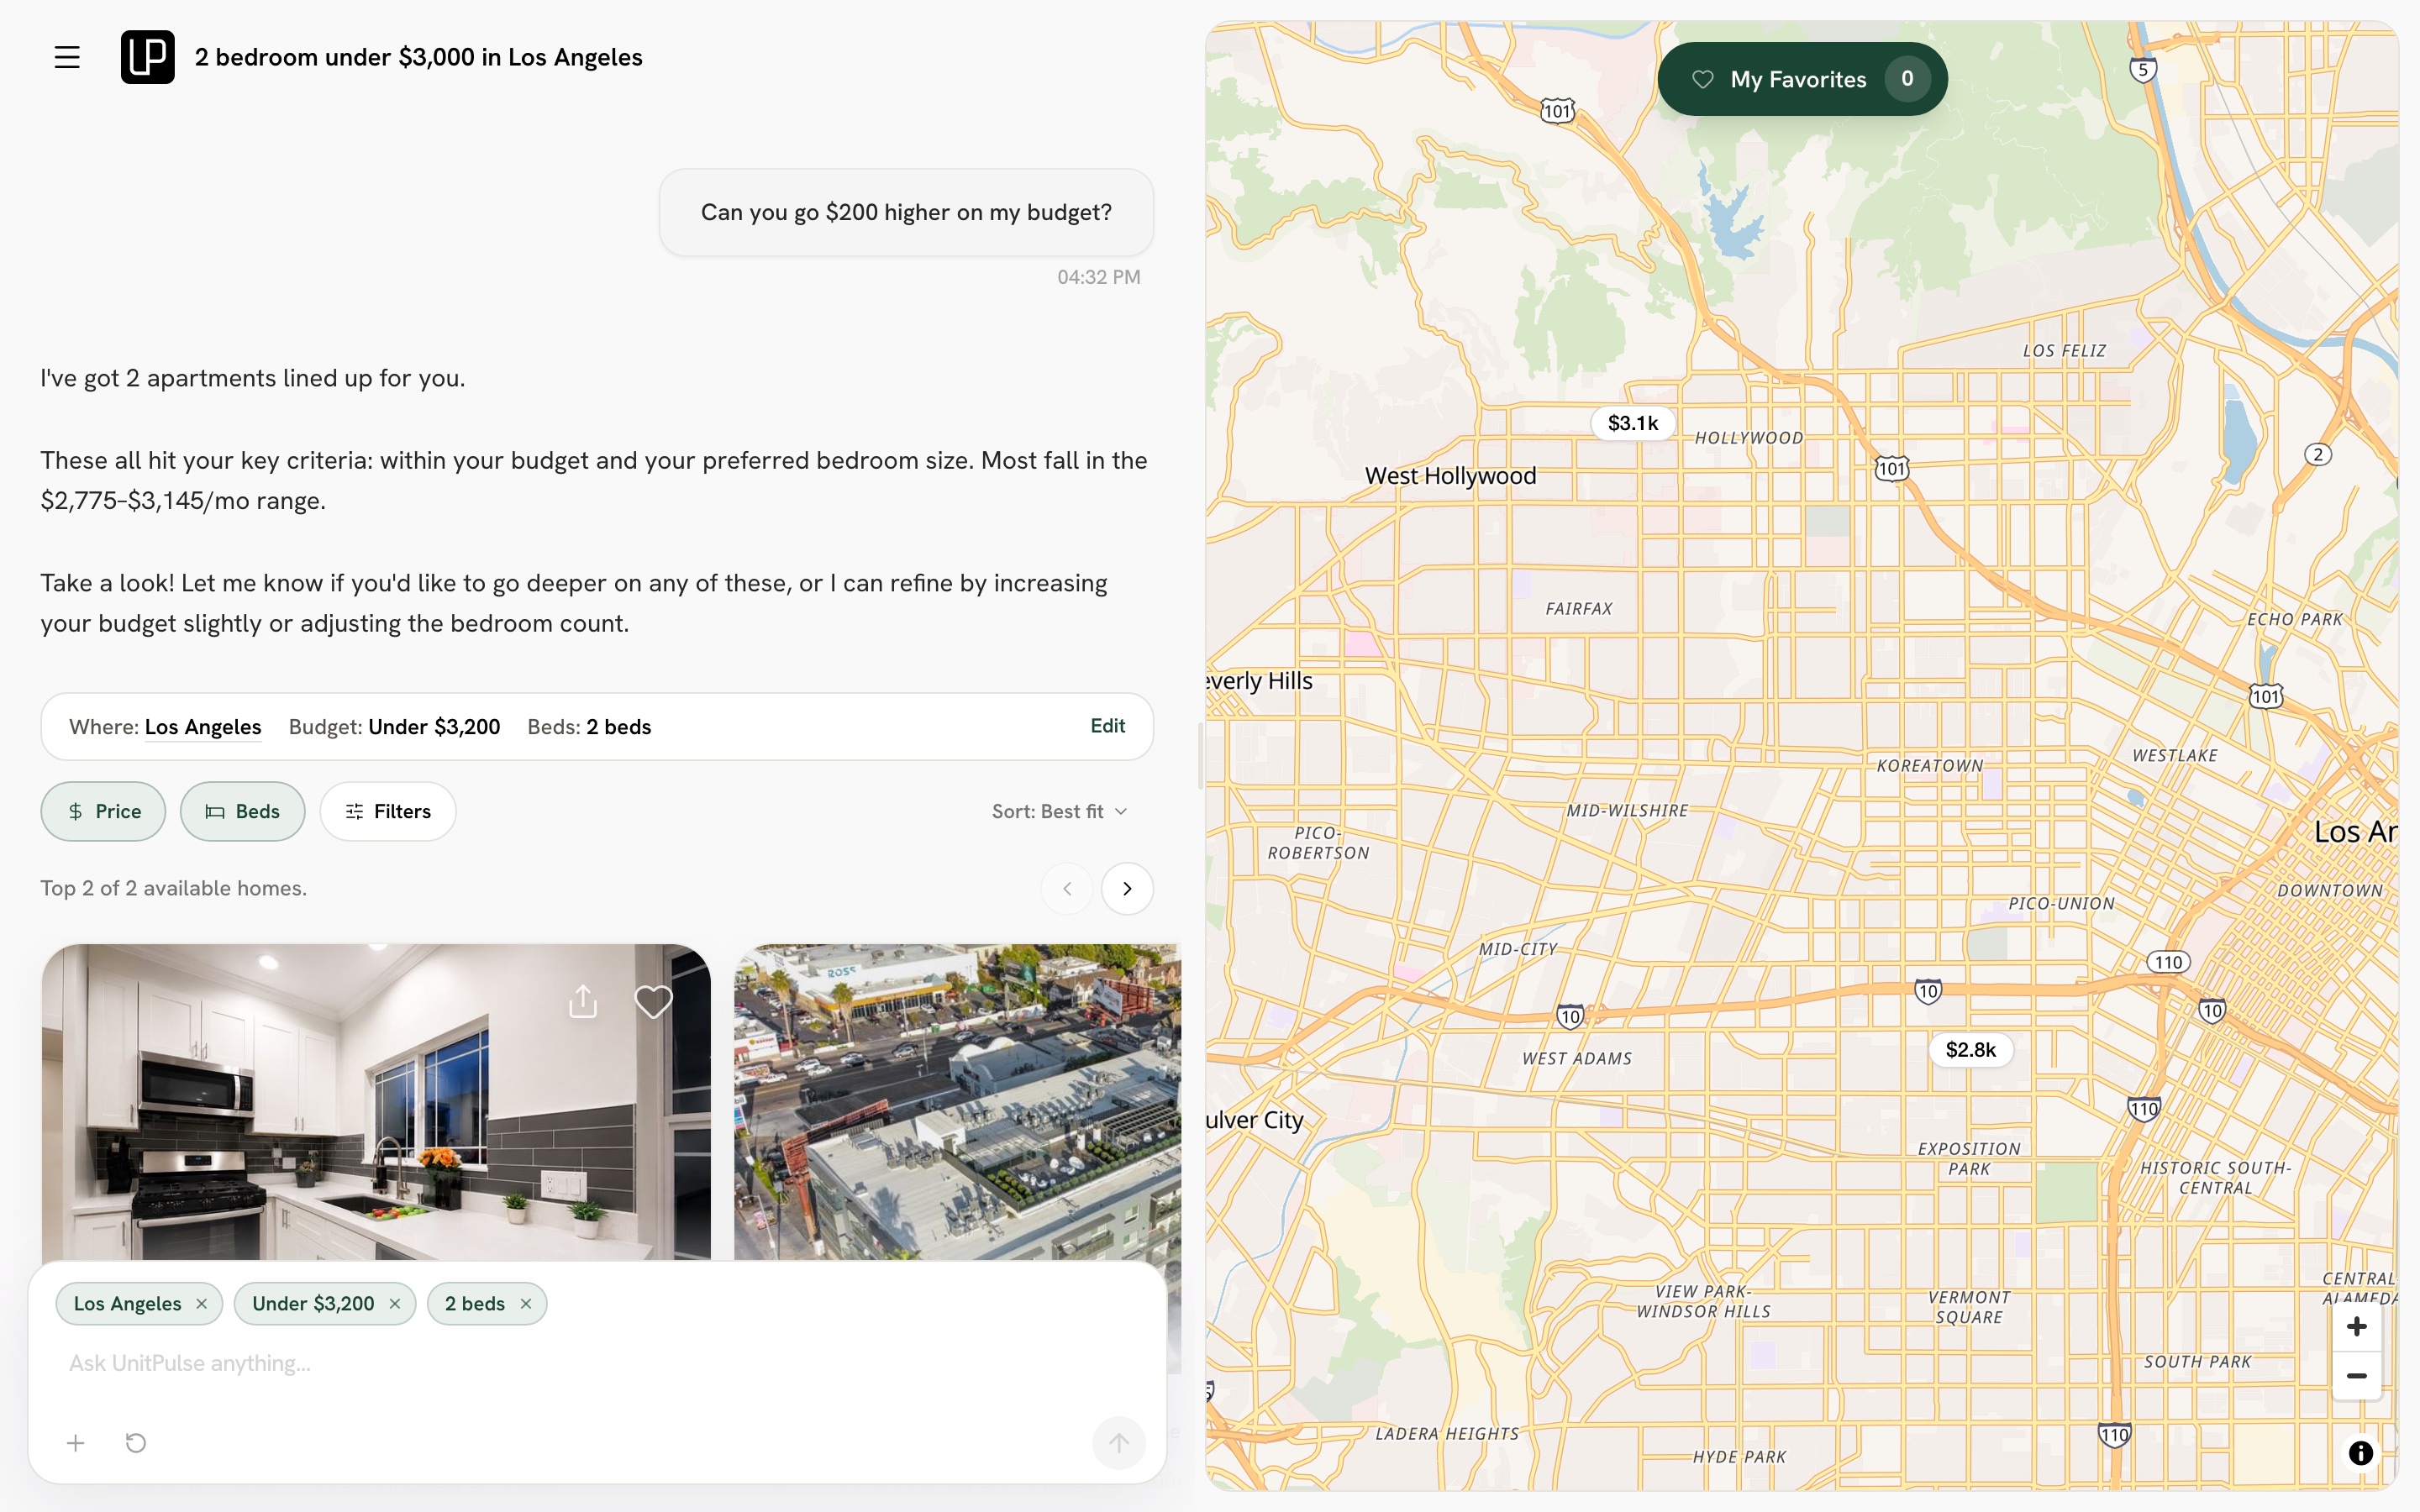Open map attribution info icon
Image resolution: width=2420 pixels, height=1512 pixels.
click(2361, 1453)
